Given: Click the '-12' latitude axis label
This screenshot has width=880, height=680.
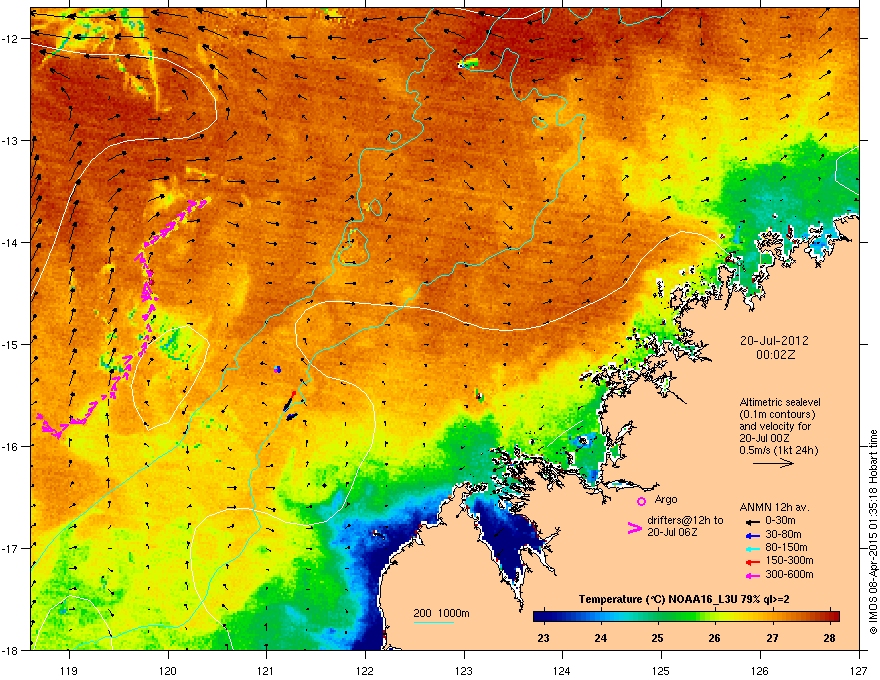Looking at the screenshot, I should click(x=10, y=39).
